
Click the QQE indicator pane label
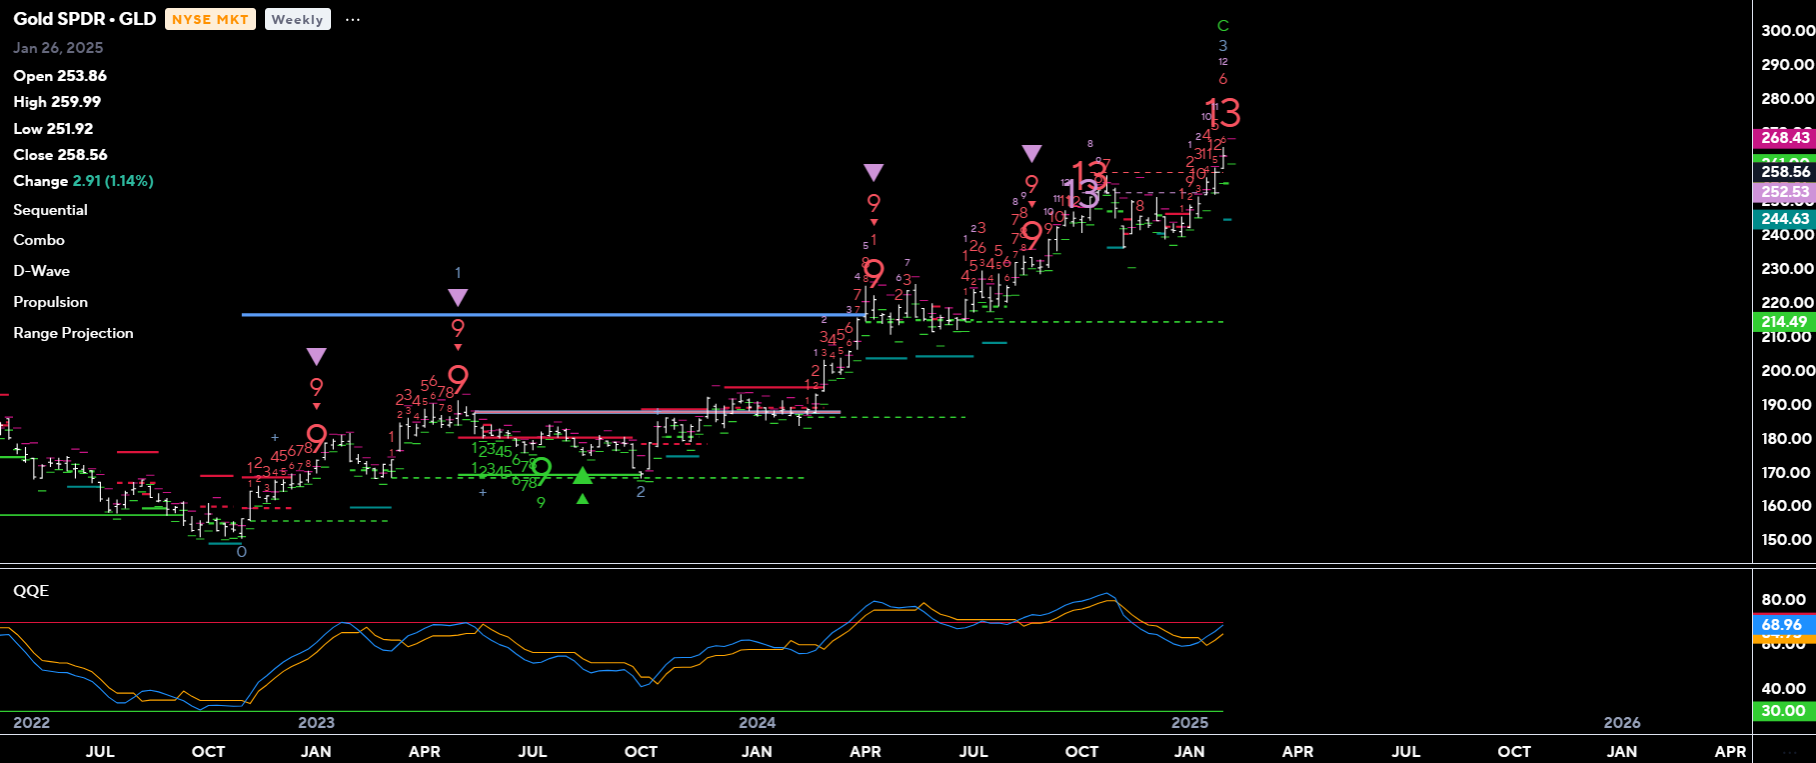point(31,591)
